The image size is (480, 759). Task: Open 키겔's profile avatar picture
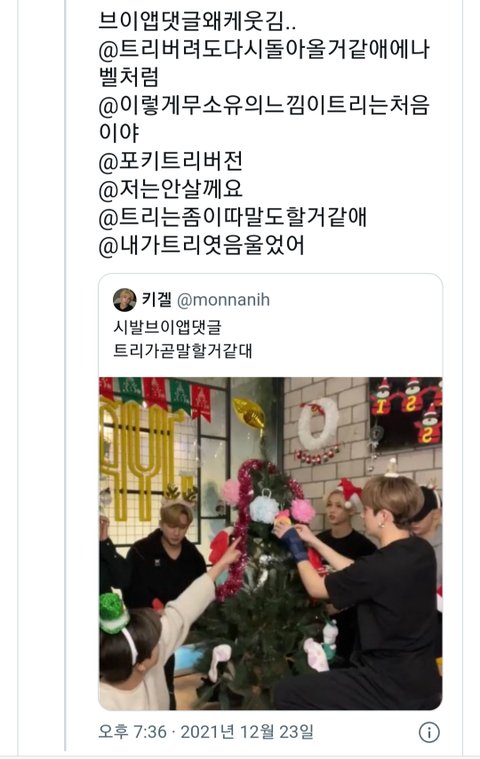pos(124,300)
